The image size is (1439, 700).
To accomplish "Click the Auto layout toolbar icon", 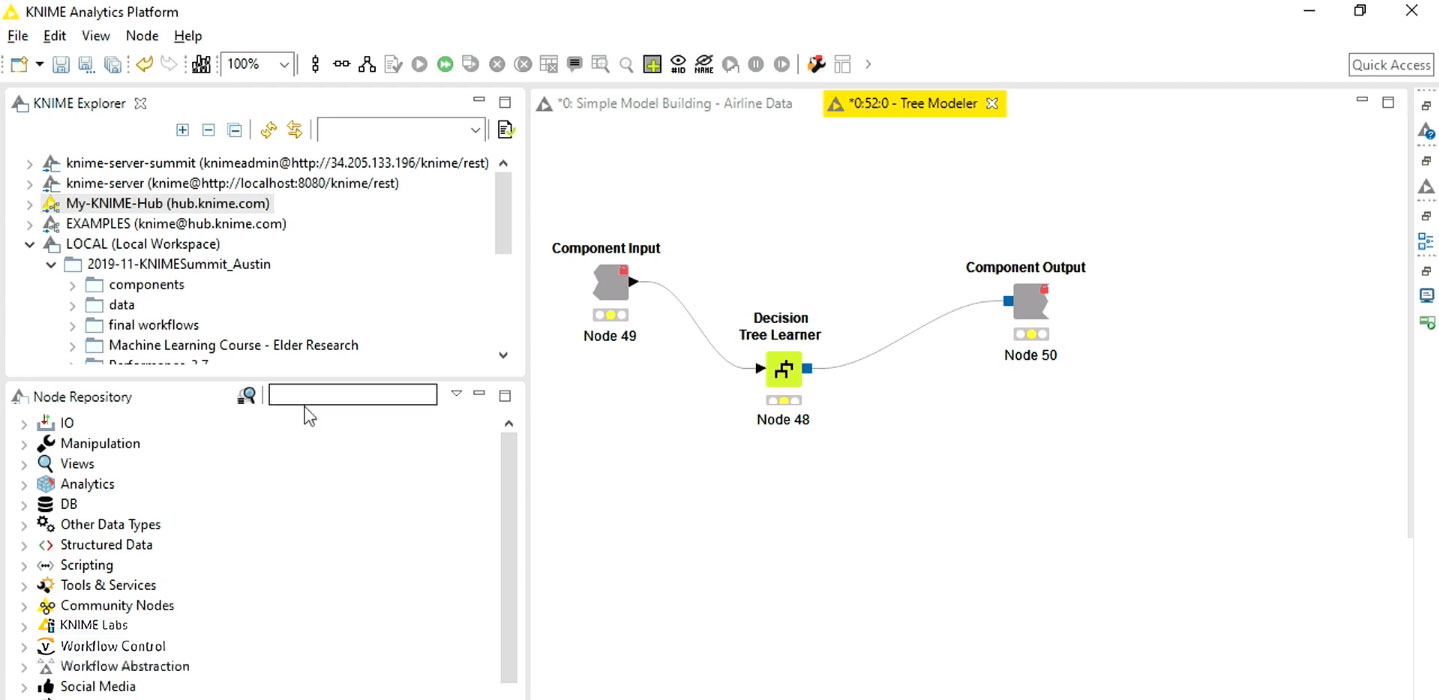I will (x=367, y=64).
